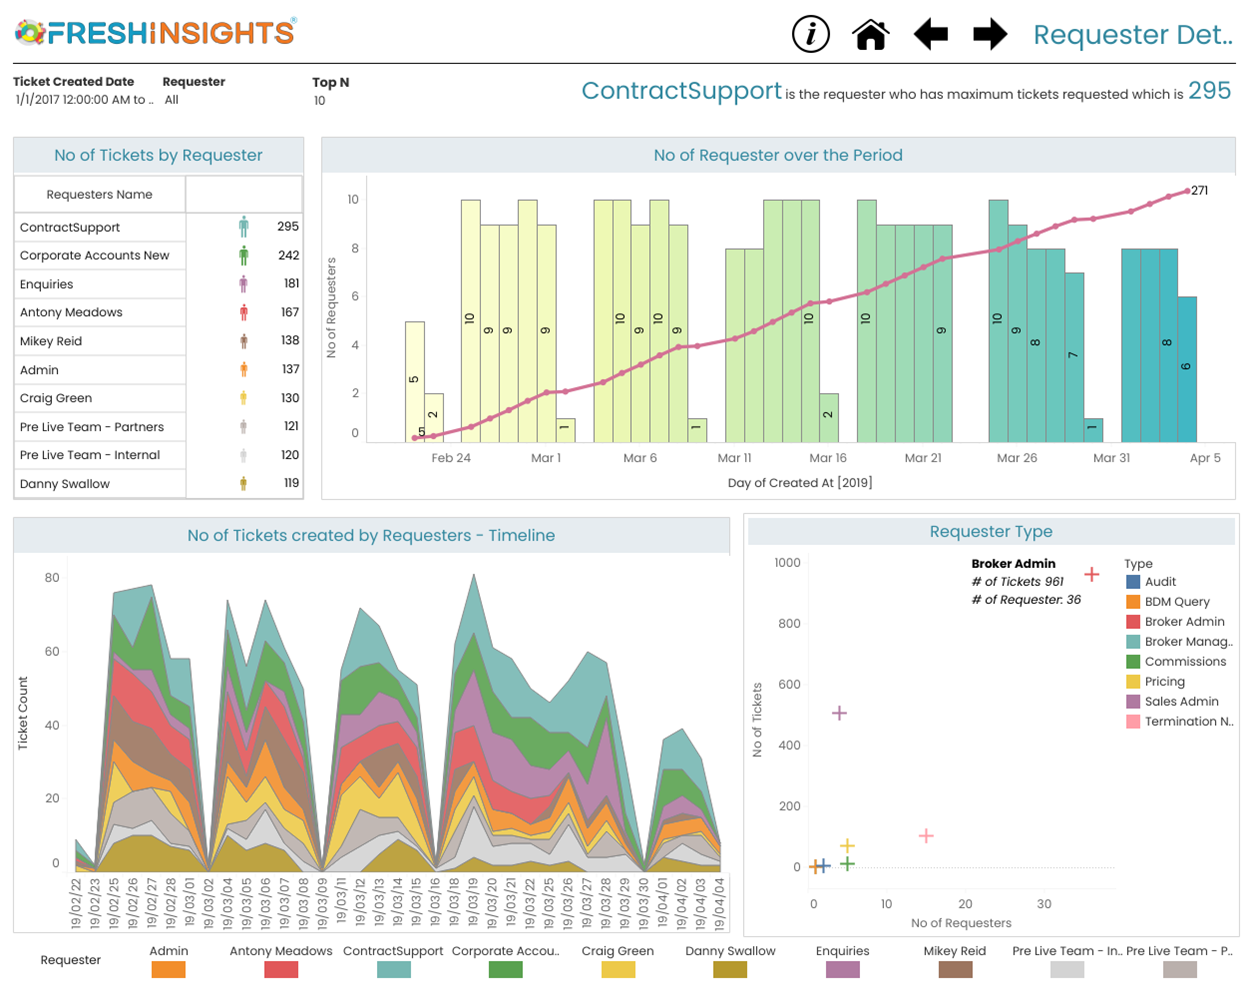Click the information icon in header
Screen dimensions: 1249x1000
click(x=811, y=34)
